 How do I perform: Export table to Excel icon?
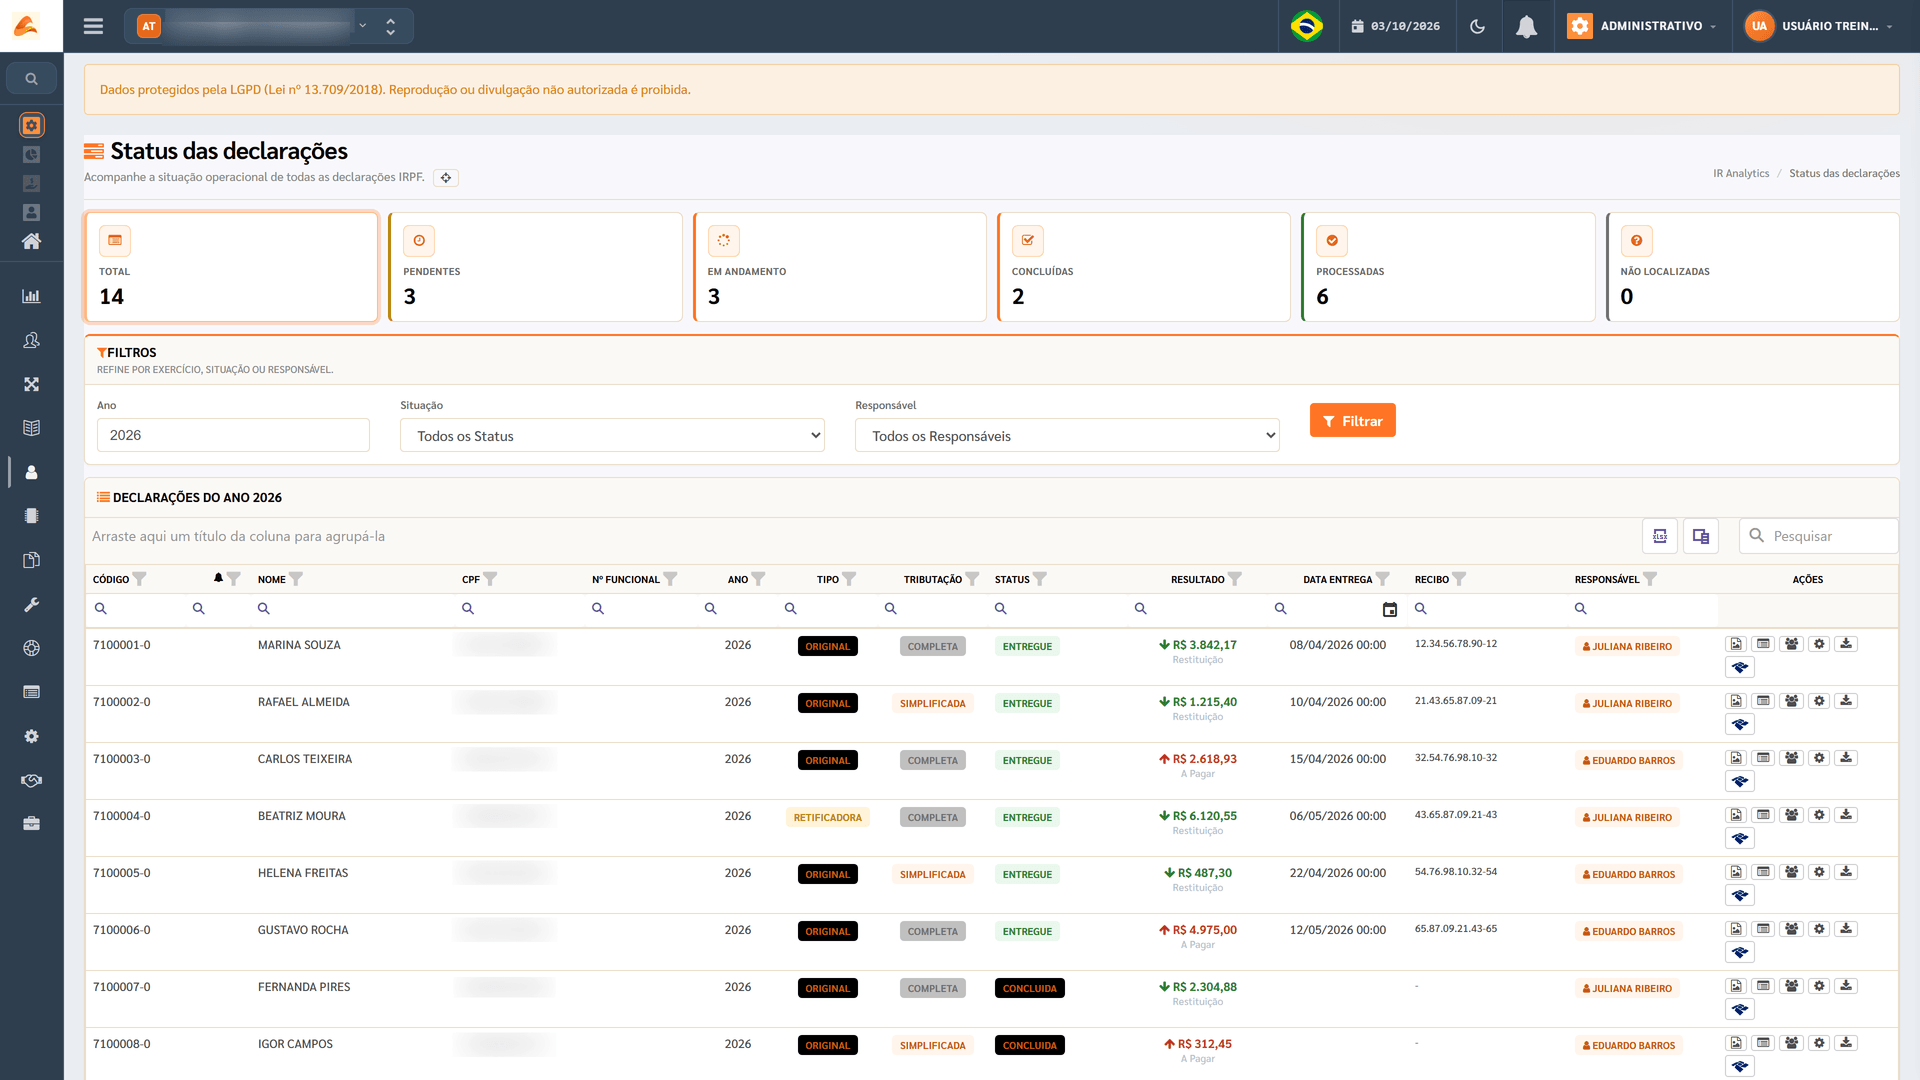(x=1660, y=536)
